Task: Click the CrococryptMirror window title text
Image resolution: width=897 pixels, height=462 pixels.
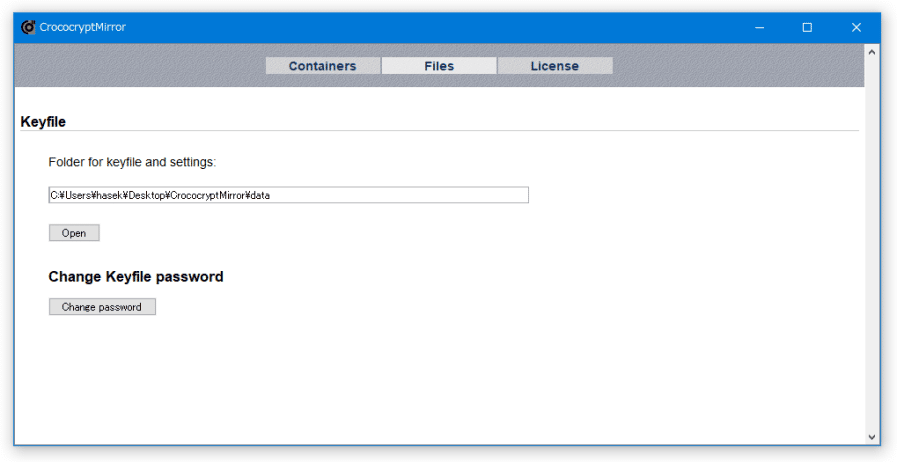Action: tap(83, 27)
